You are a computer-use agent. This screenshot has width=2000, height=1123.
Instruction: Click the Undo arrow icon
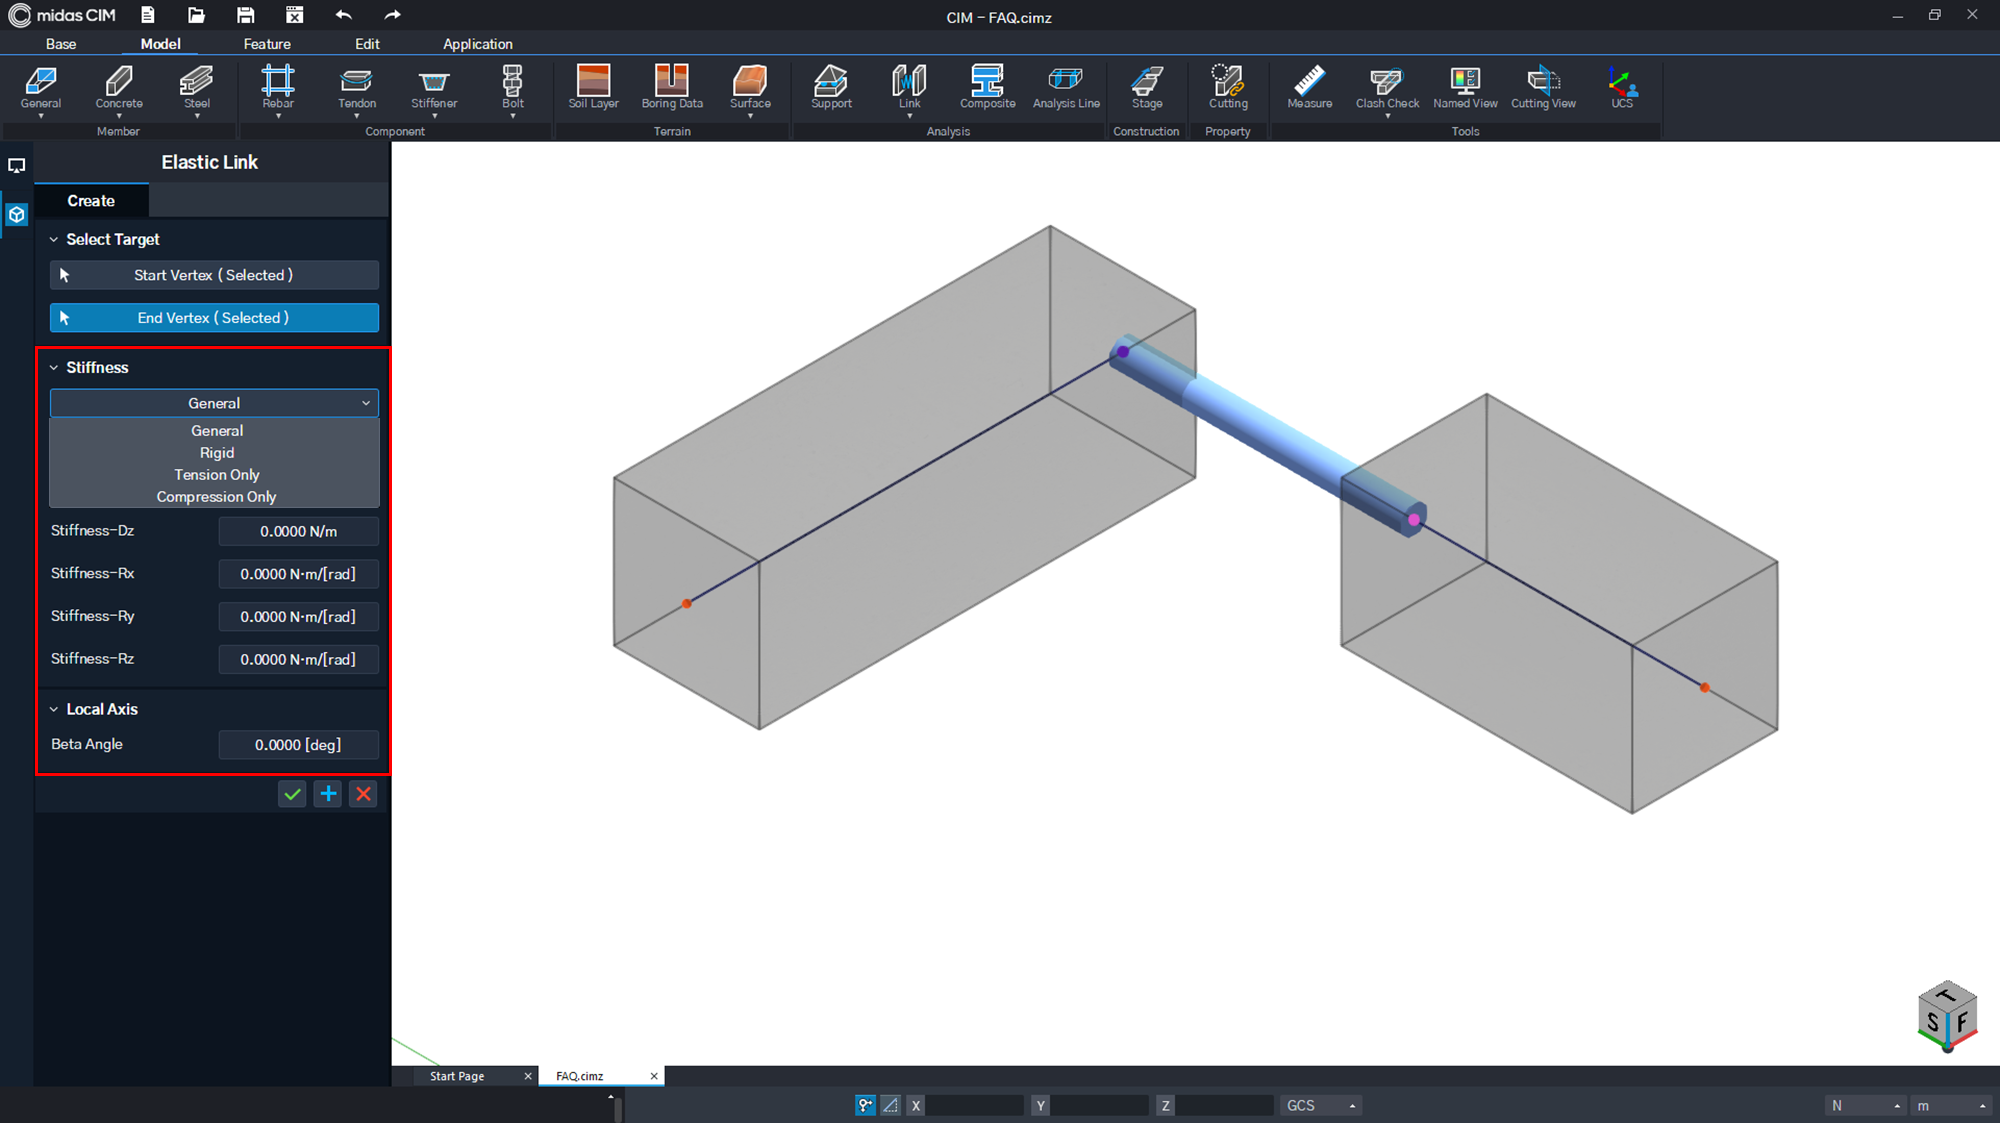tap(343, 15)
